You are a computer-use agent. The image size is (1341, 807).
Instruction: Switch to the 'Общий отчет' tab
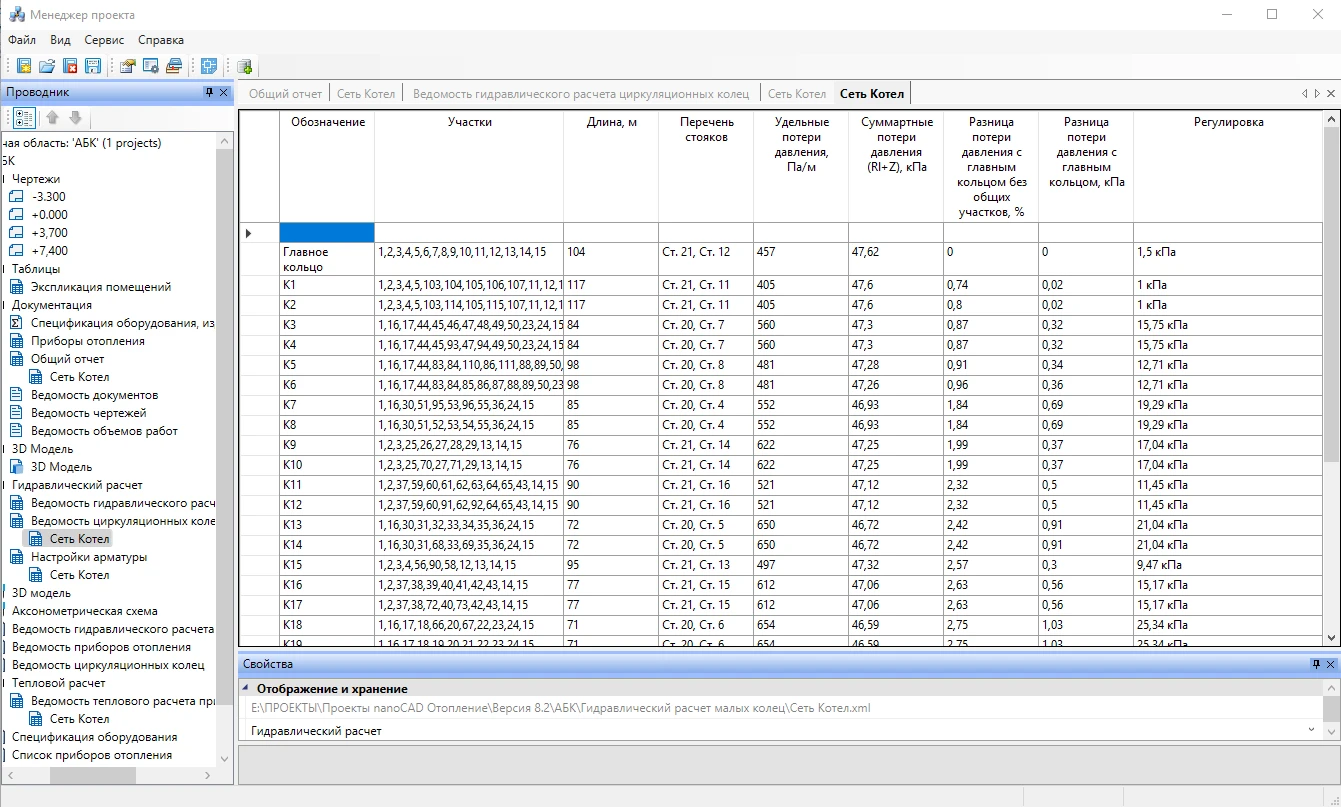tap(285, 94)
